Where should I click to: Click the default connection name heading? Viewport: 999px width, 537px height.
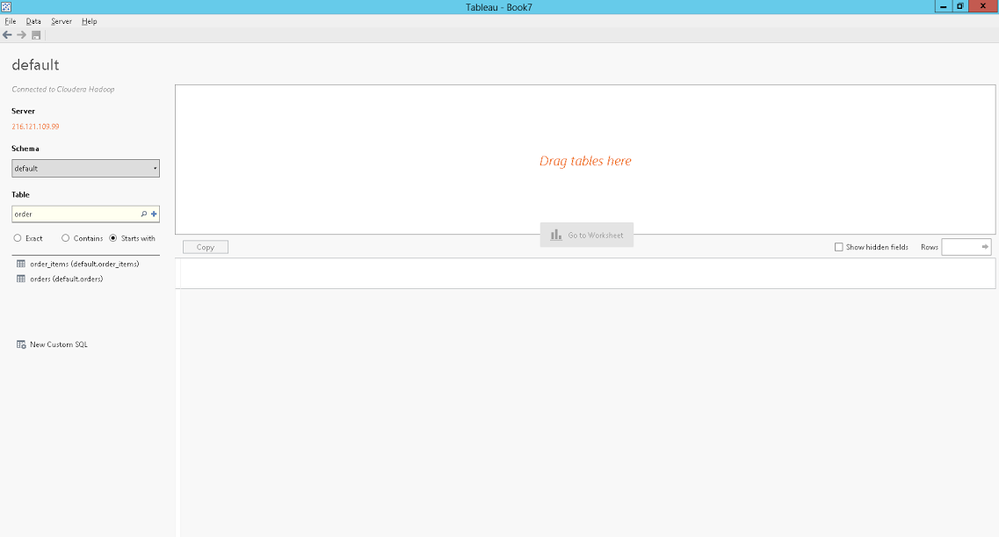tap(35, 65)
